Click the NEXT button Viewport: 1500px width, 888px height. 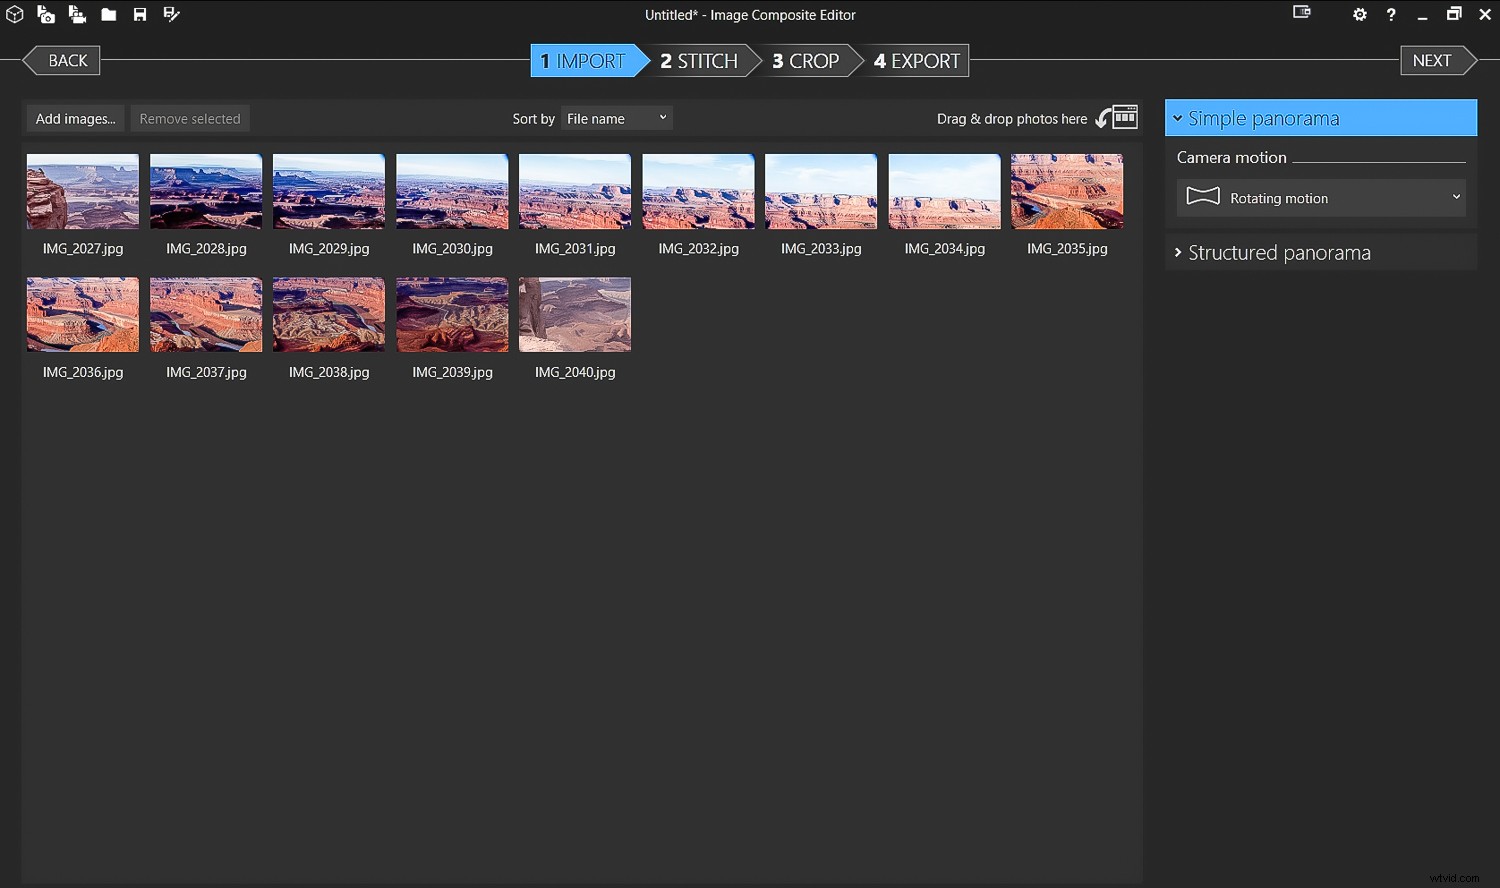tap(1432, 60)
